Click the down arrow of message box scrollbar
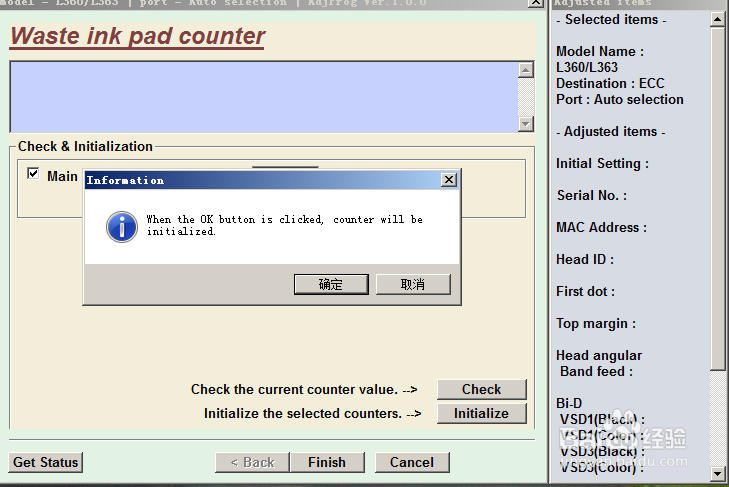Viewport: 729px width, 487px height. (526, 124)
